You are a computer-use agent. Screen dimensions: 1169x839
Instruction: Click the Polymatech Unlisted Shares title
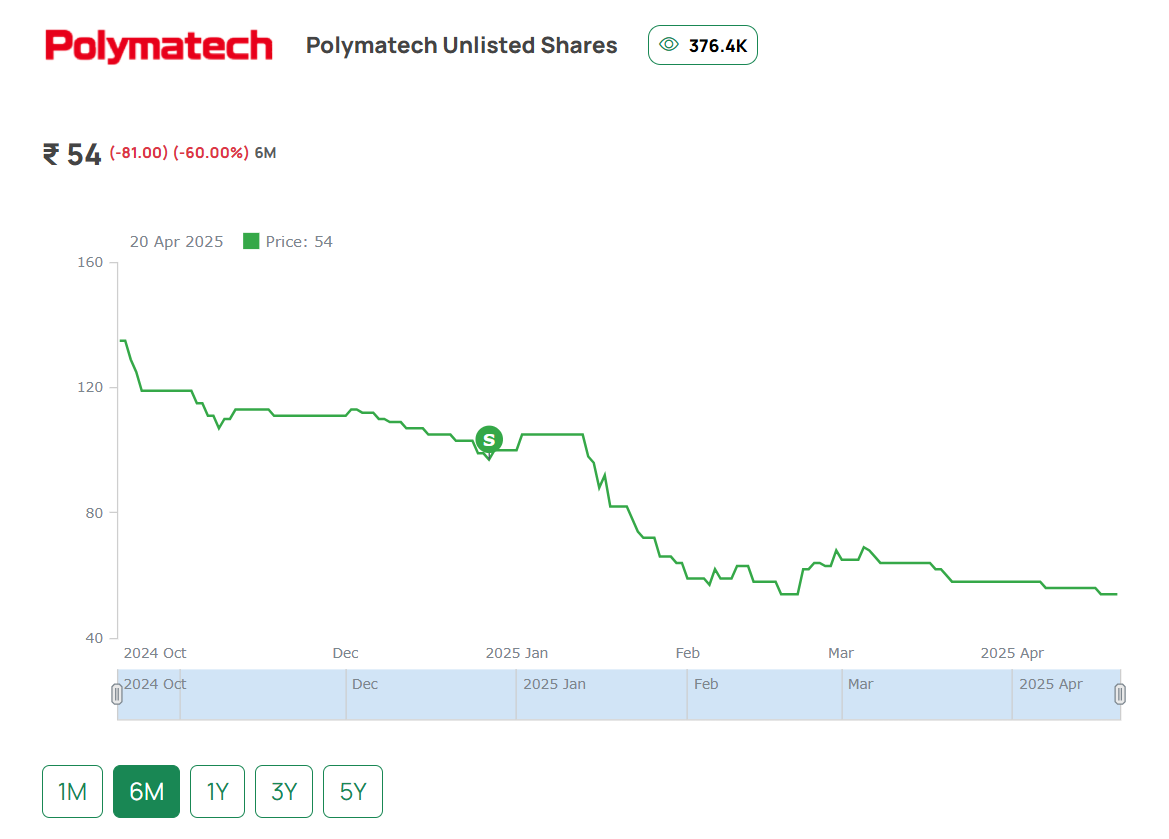(461, 45)
